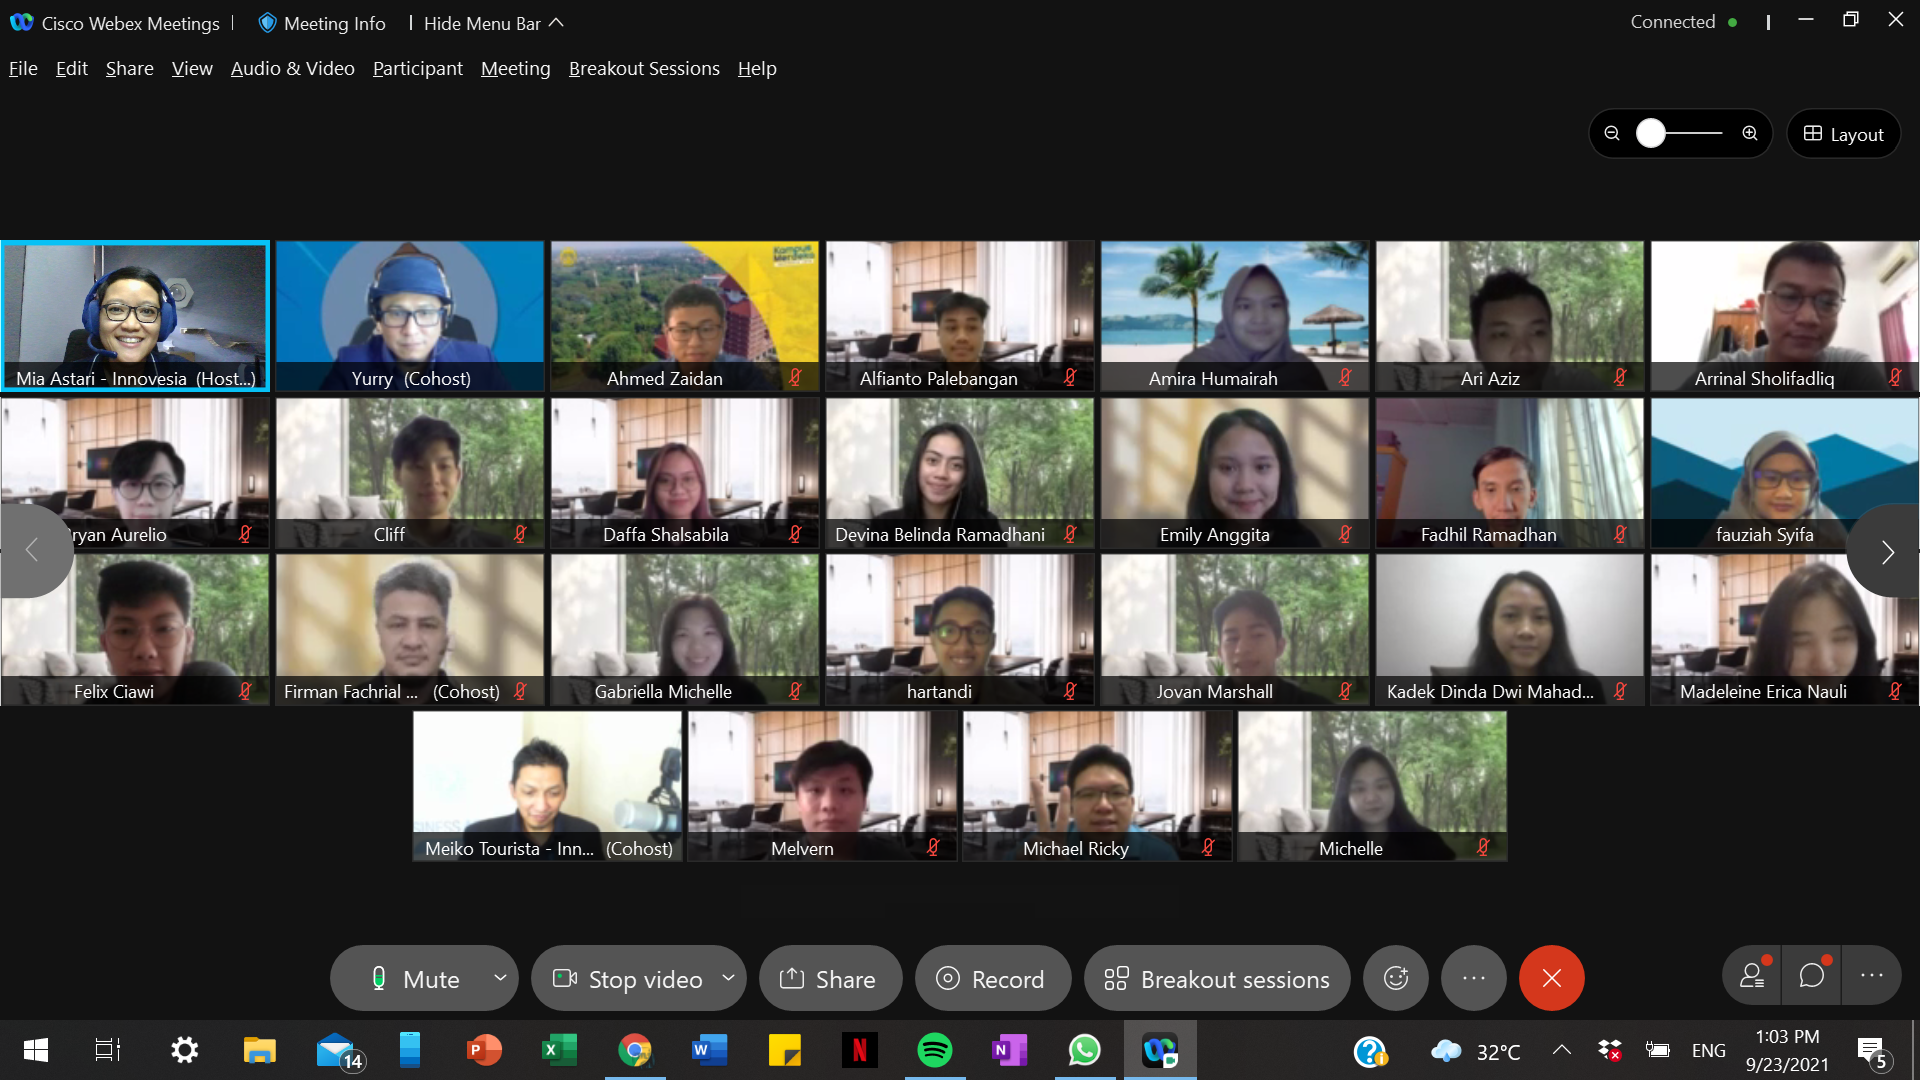
Task: Open Spotify from the taskbar
Action: (x=934, y=1050)
